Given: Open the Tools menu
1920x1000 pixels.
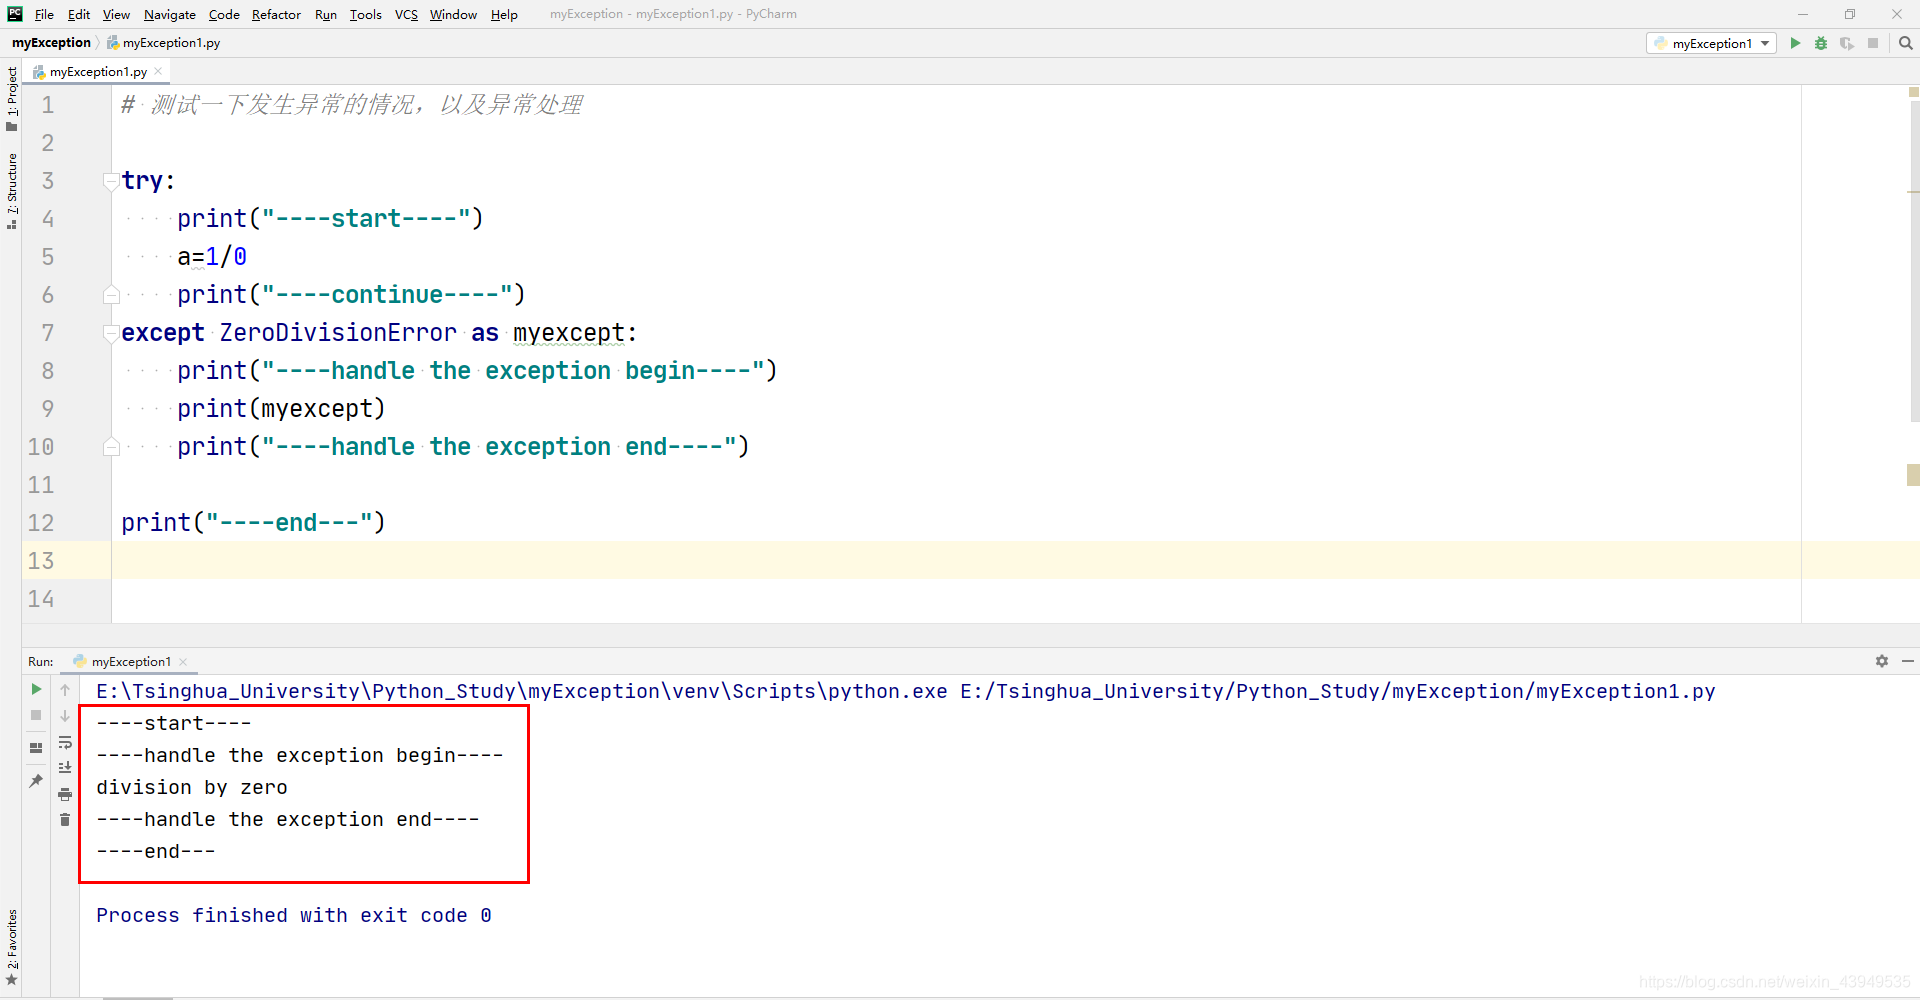Looking at the screenshot, I should [x=366, y=14].
